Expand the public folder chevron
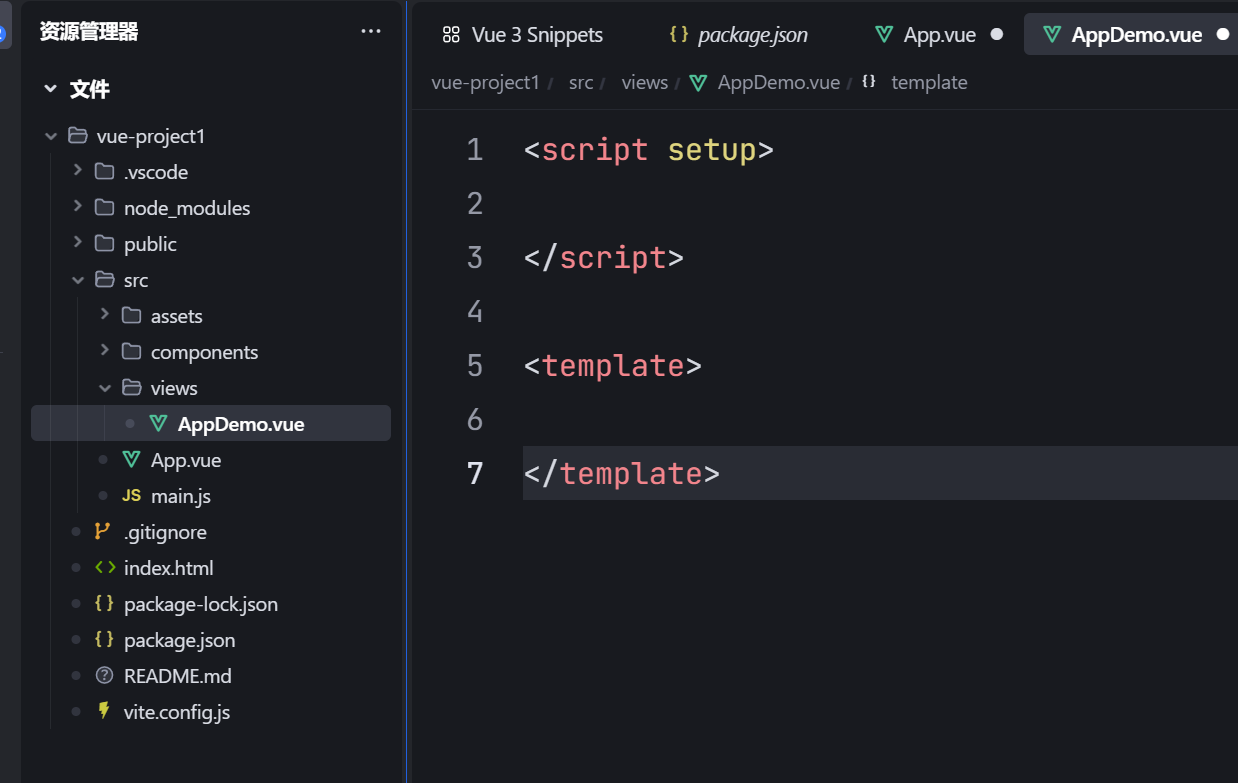 pyautogui.click(x=78, y=243)
